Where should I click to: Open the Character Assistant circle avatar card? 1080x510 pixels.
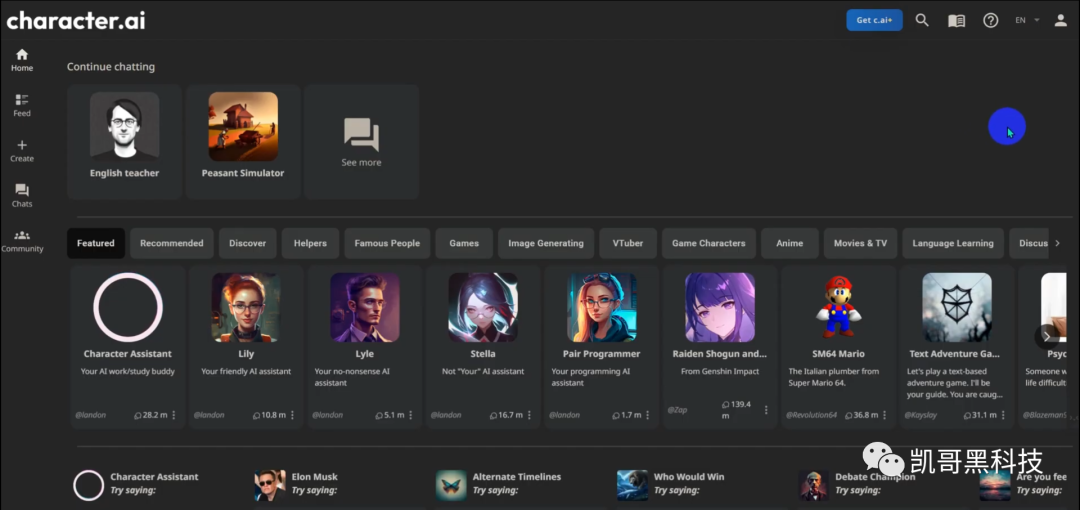tap(128, 307)
